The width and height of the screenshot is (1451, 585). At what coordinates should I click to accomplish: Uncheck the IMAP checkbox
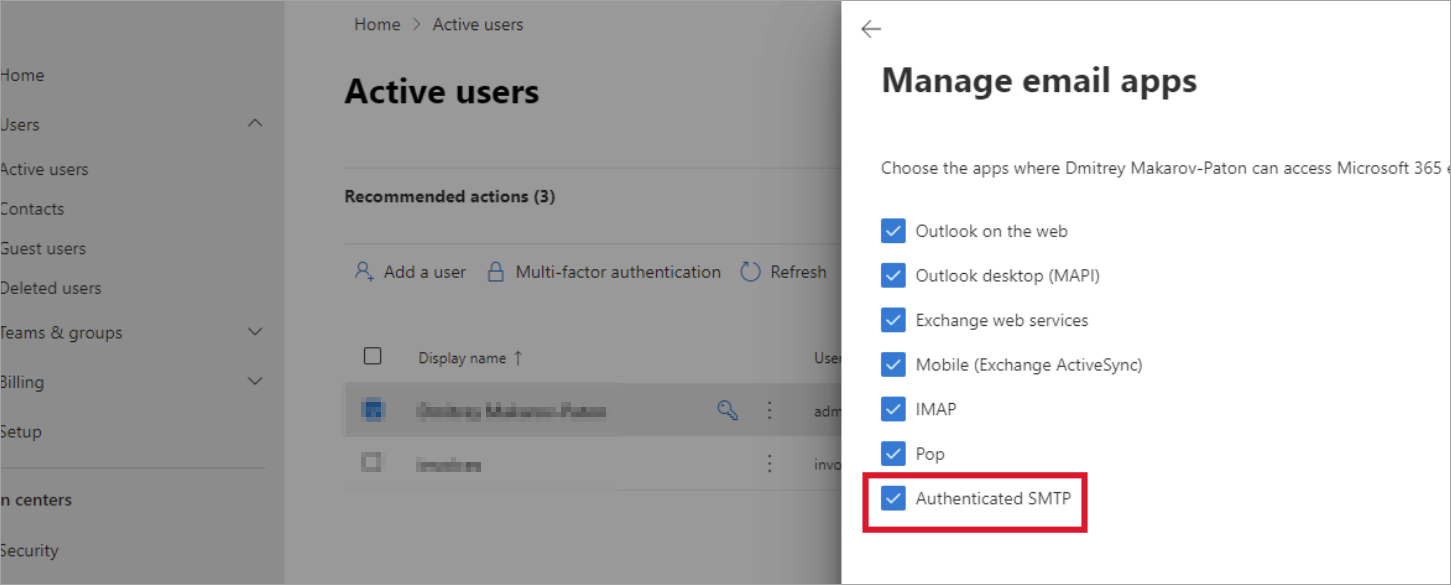click(893, 409)
